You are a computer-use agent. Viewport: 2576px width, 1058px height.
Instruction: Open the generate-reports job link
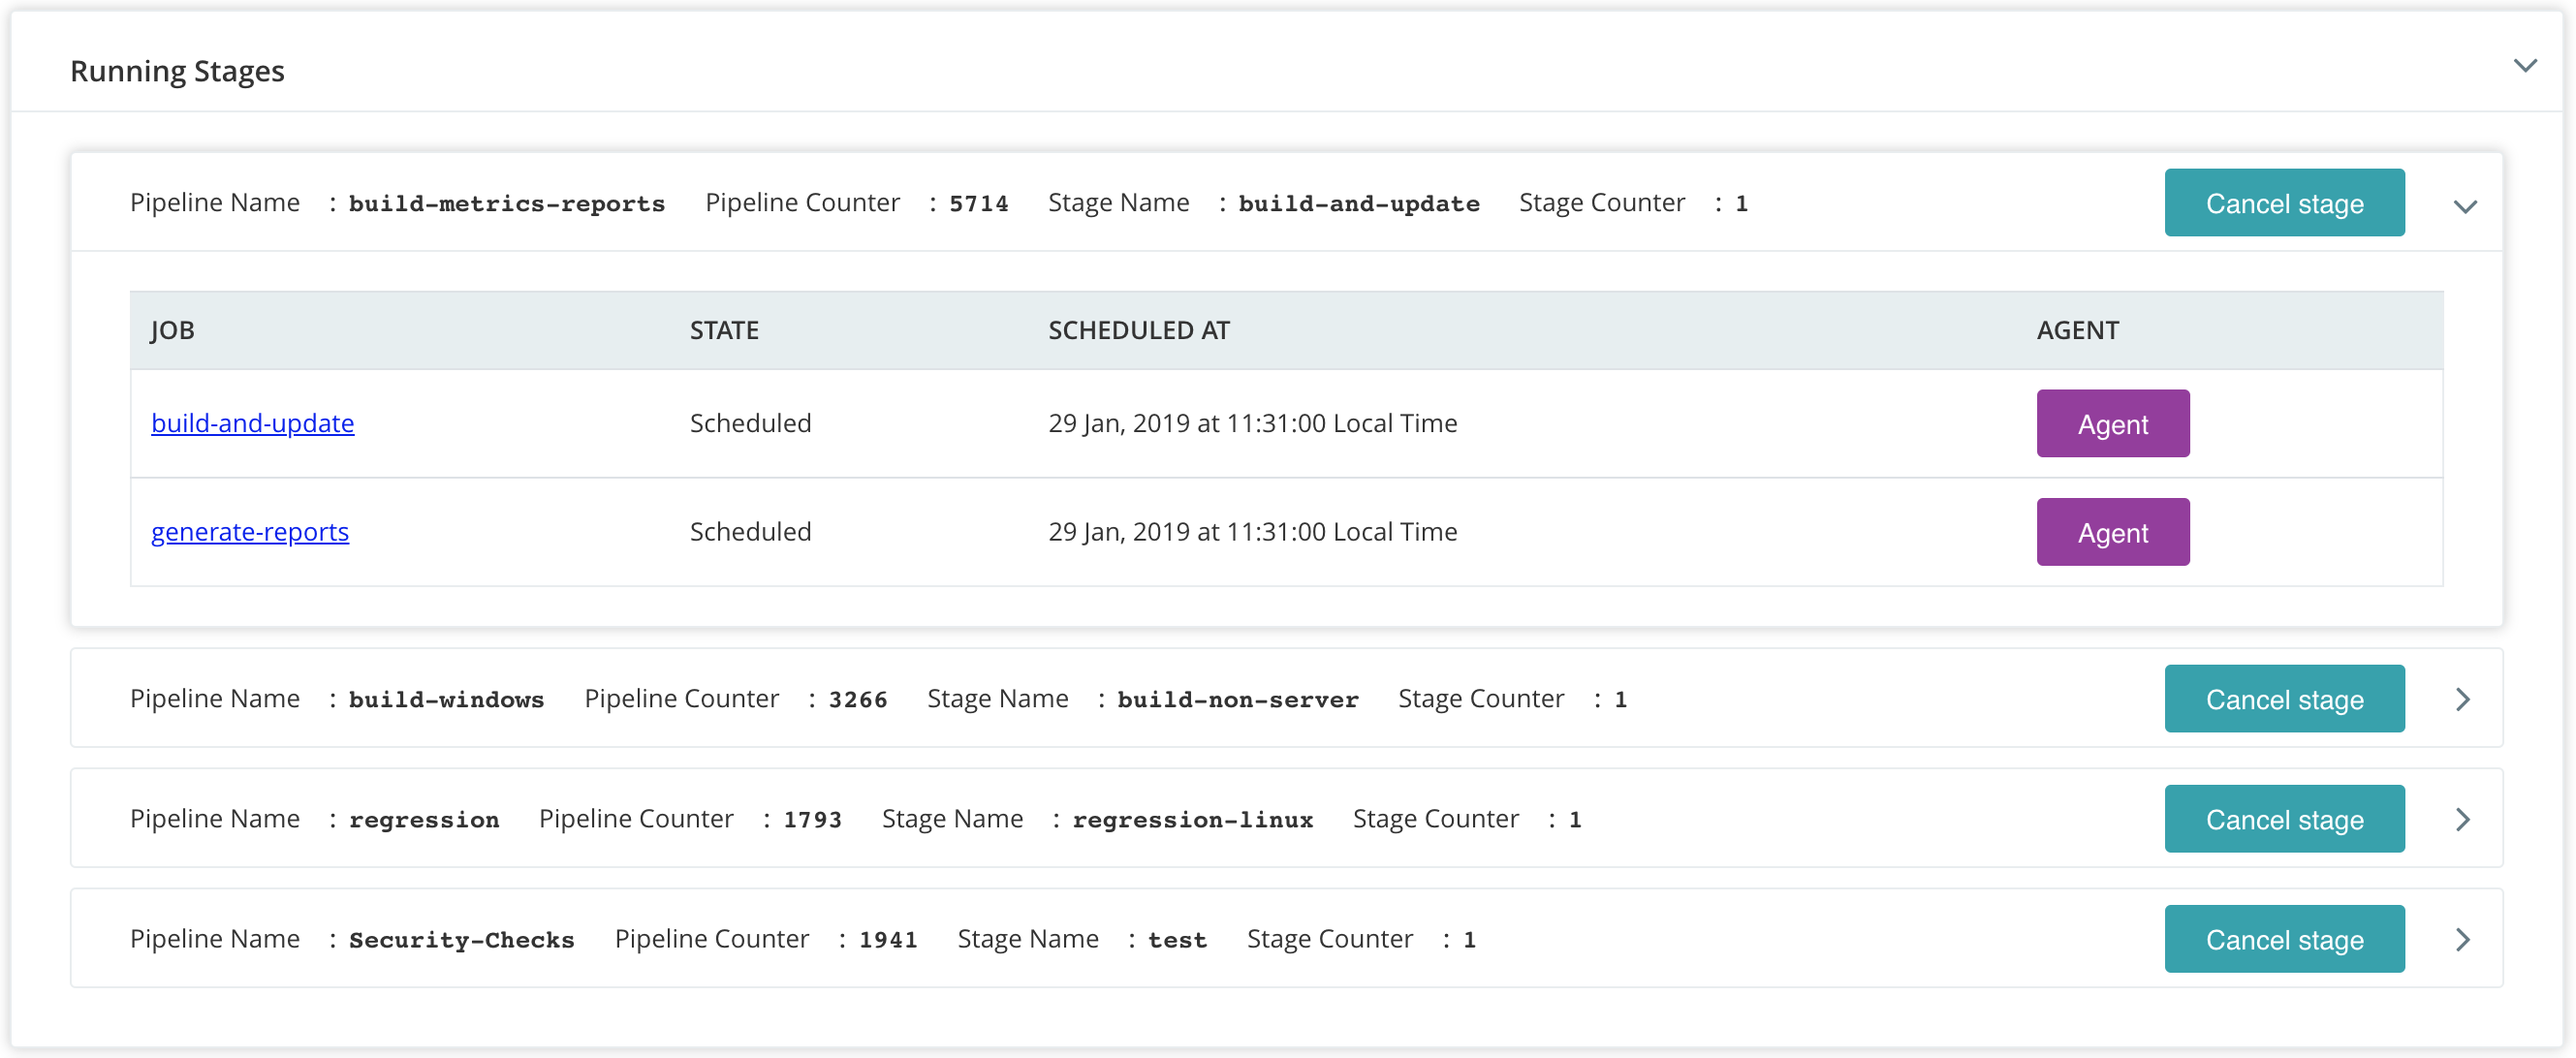point(250,532)
